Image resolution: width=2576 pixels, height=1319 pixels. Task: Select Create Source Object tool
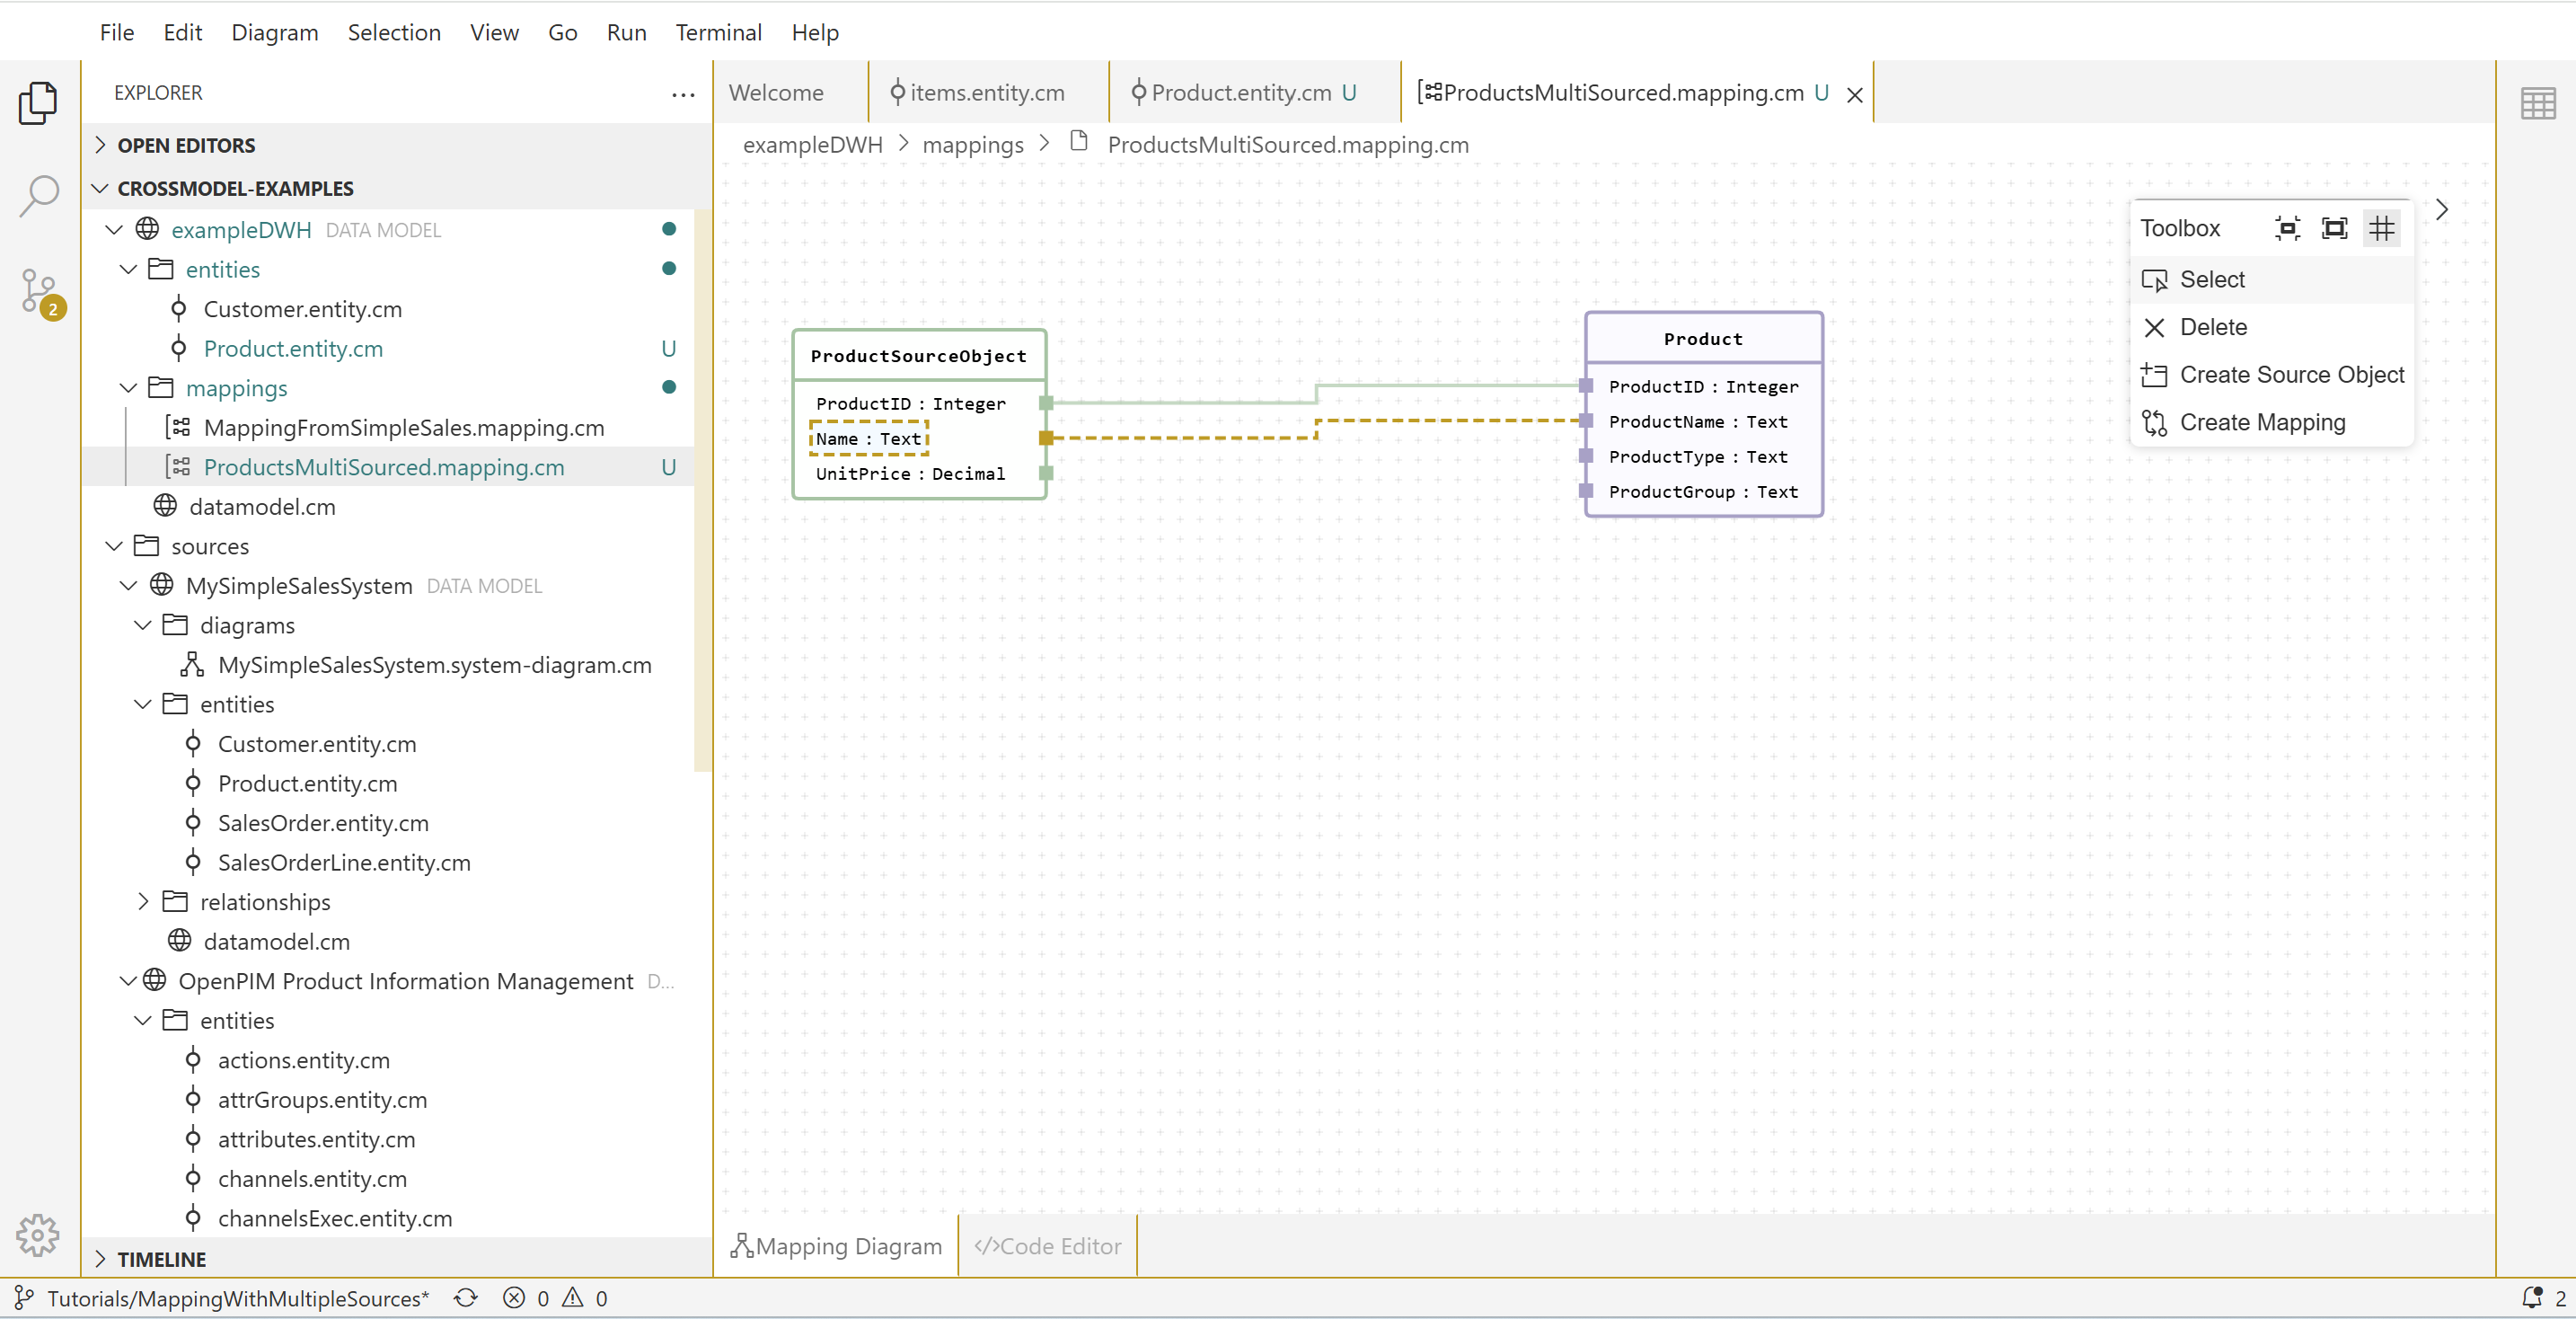tap(2290, 375)
